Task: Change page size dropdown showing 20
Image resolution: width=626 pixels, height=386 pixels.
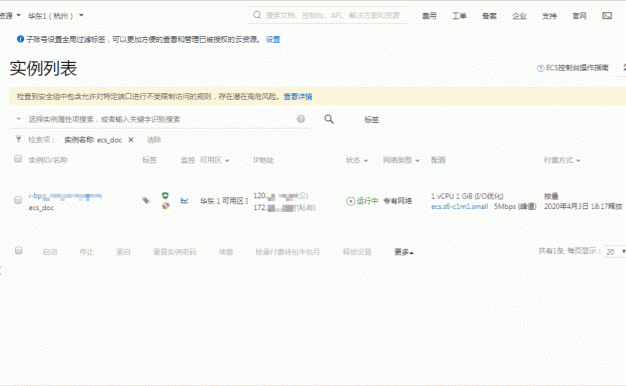Action: 615,252
